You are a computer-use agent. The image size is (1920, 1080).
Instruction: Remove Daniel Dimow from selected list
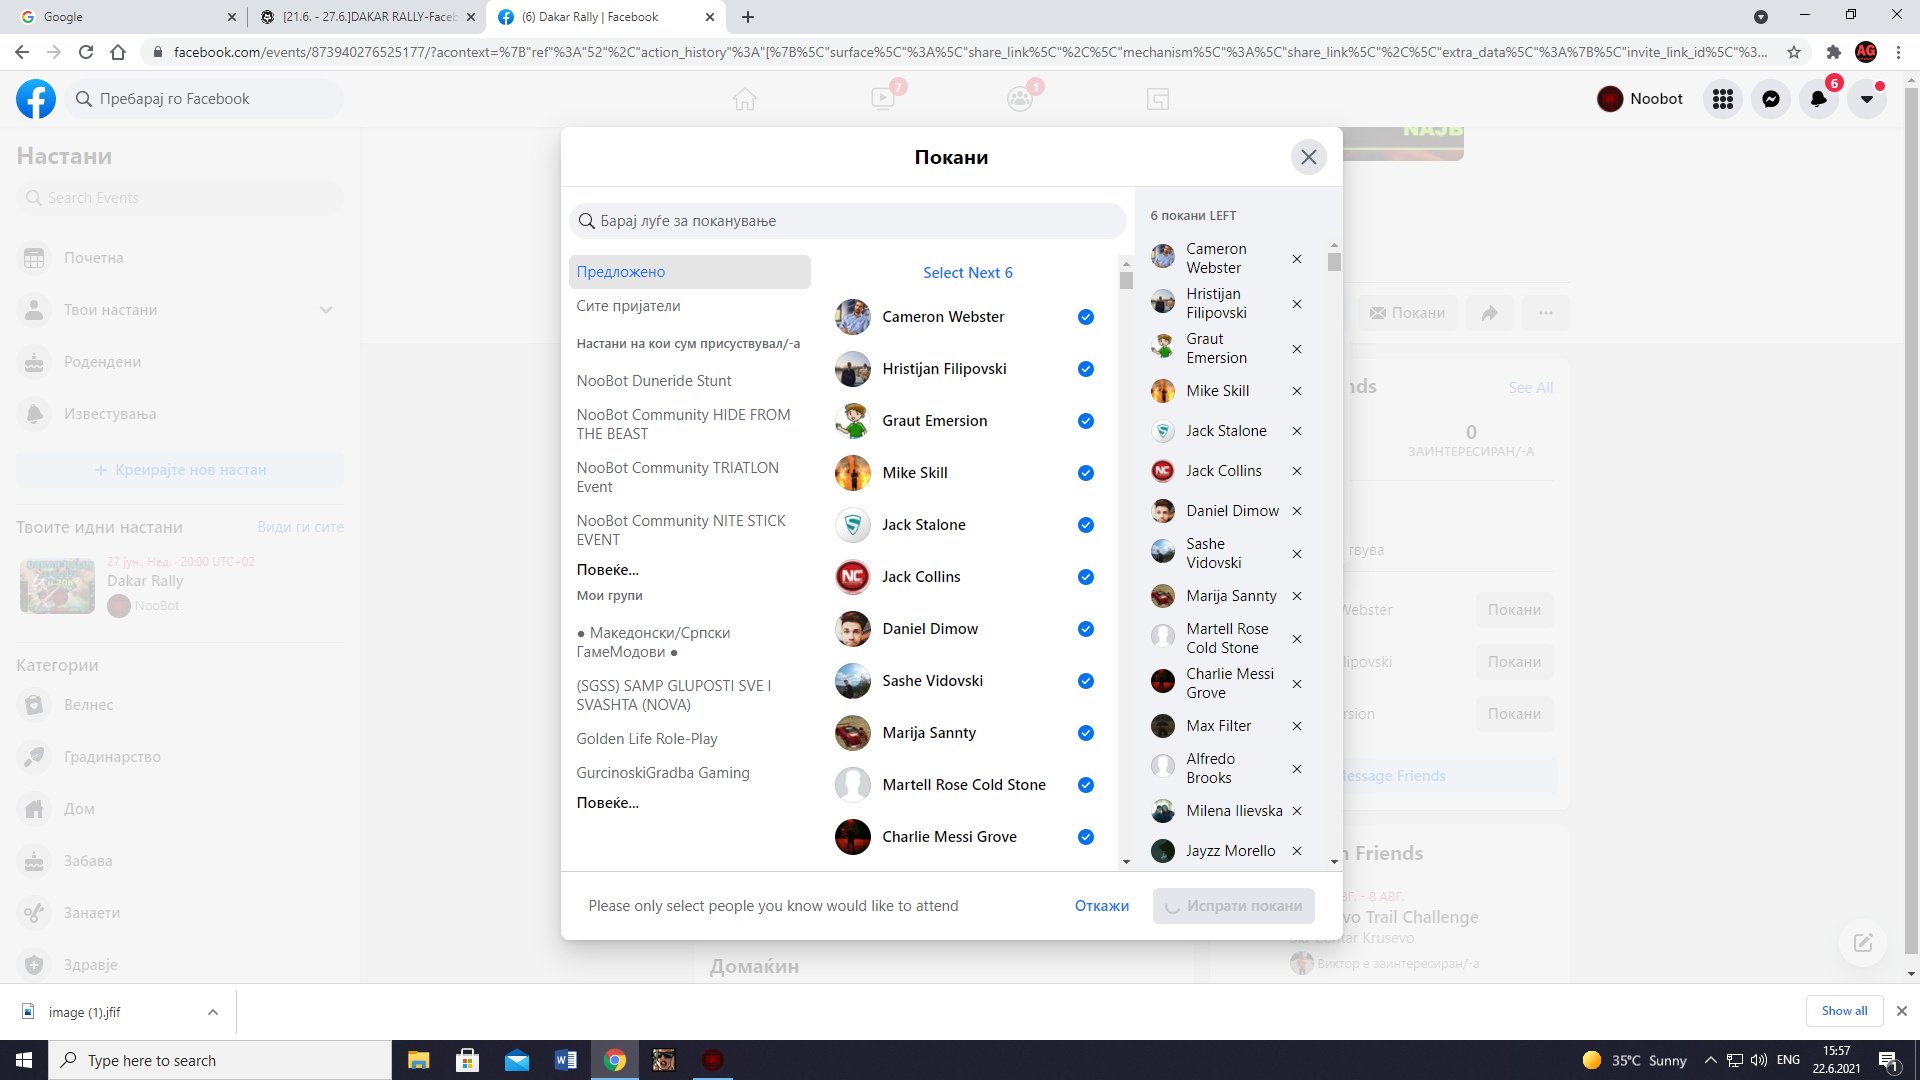click(x=1297, y=511)
